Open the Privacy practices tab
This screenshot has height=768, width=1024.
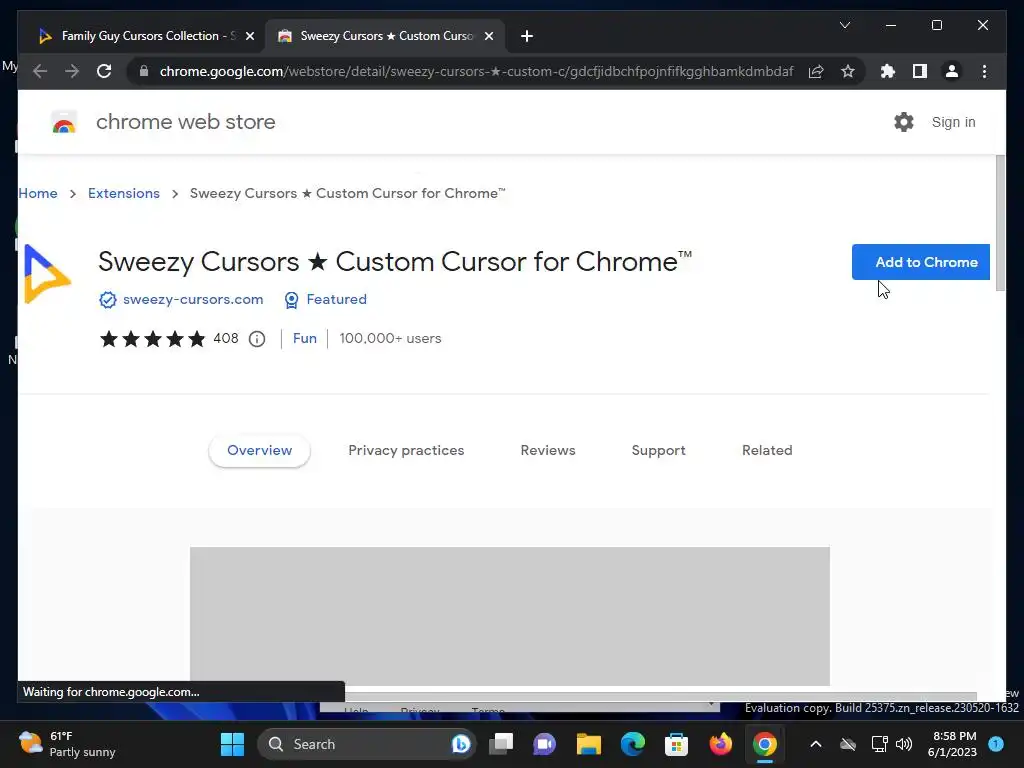click(x=406, y=450)
